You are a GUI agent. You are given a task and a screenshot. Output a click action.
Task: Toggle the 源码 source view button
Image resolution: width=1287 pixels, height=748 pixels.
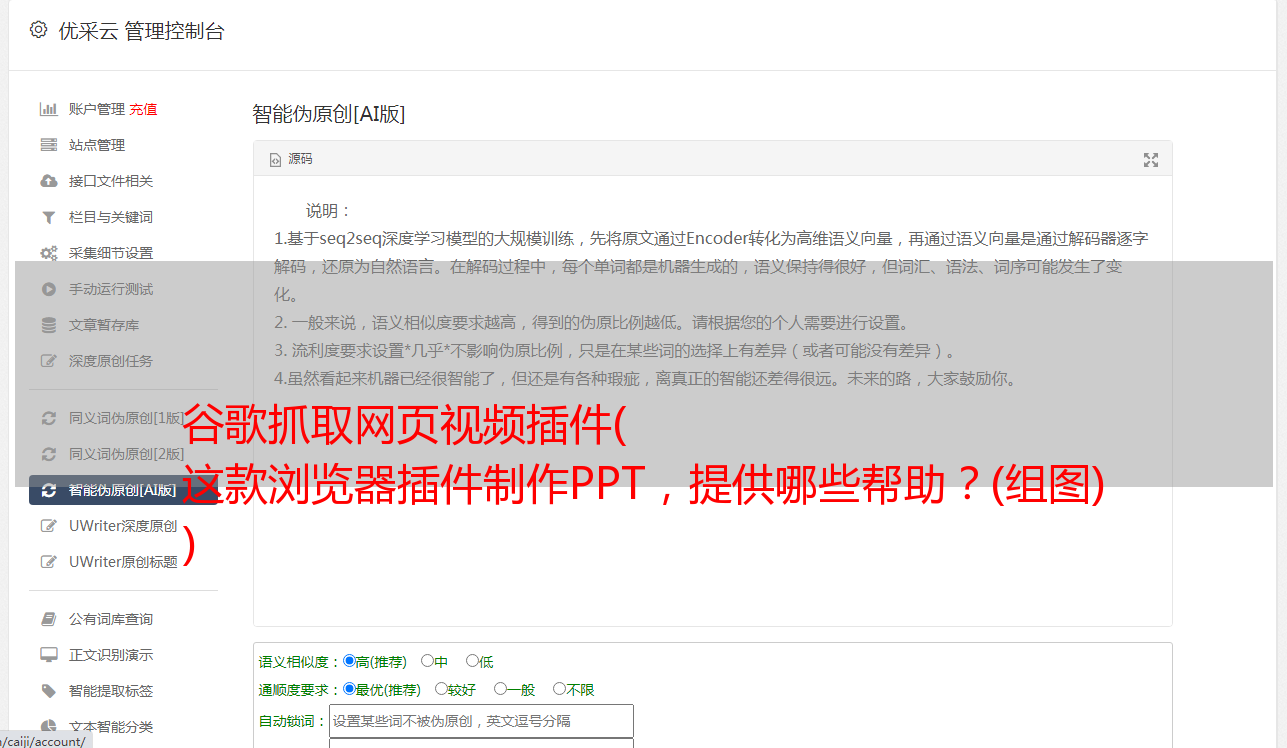pos(291,159)
